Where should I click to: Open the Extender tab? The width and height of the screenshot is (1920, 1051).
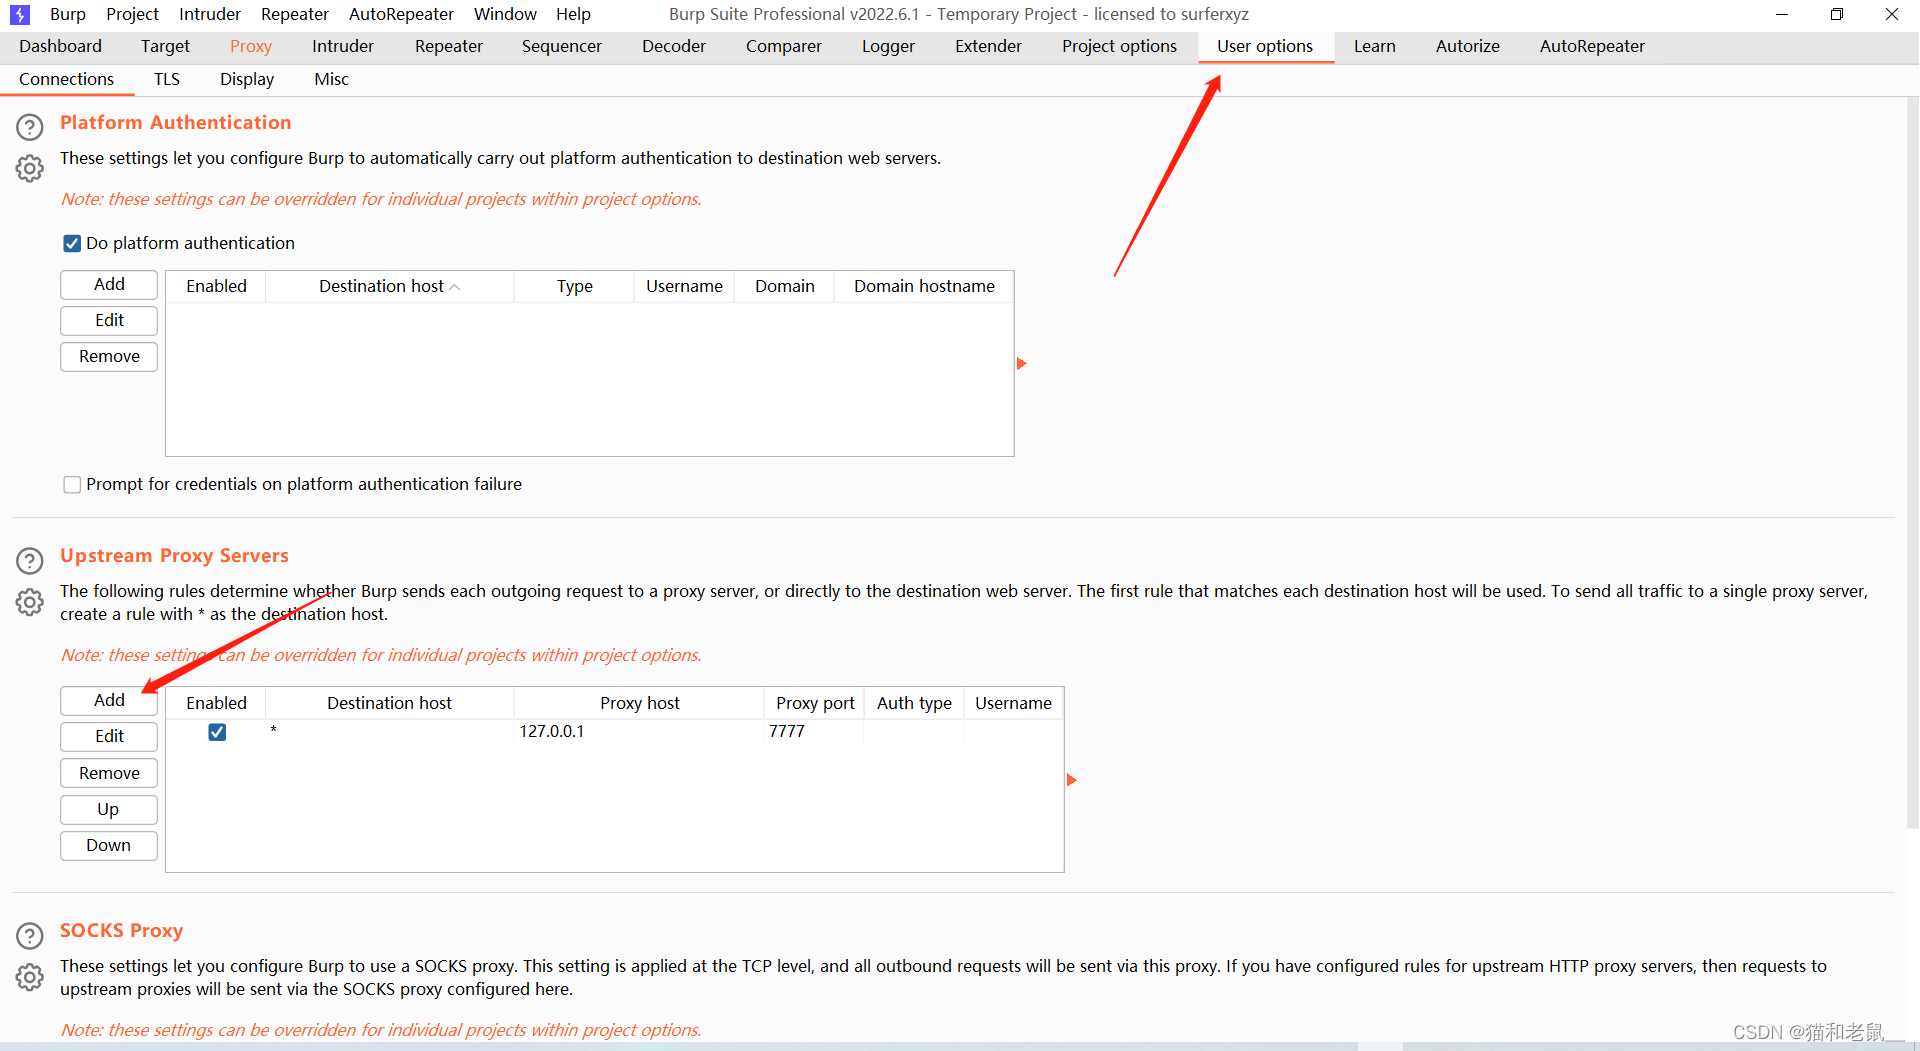(x=988, y=46)
